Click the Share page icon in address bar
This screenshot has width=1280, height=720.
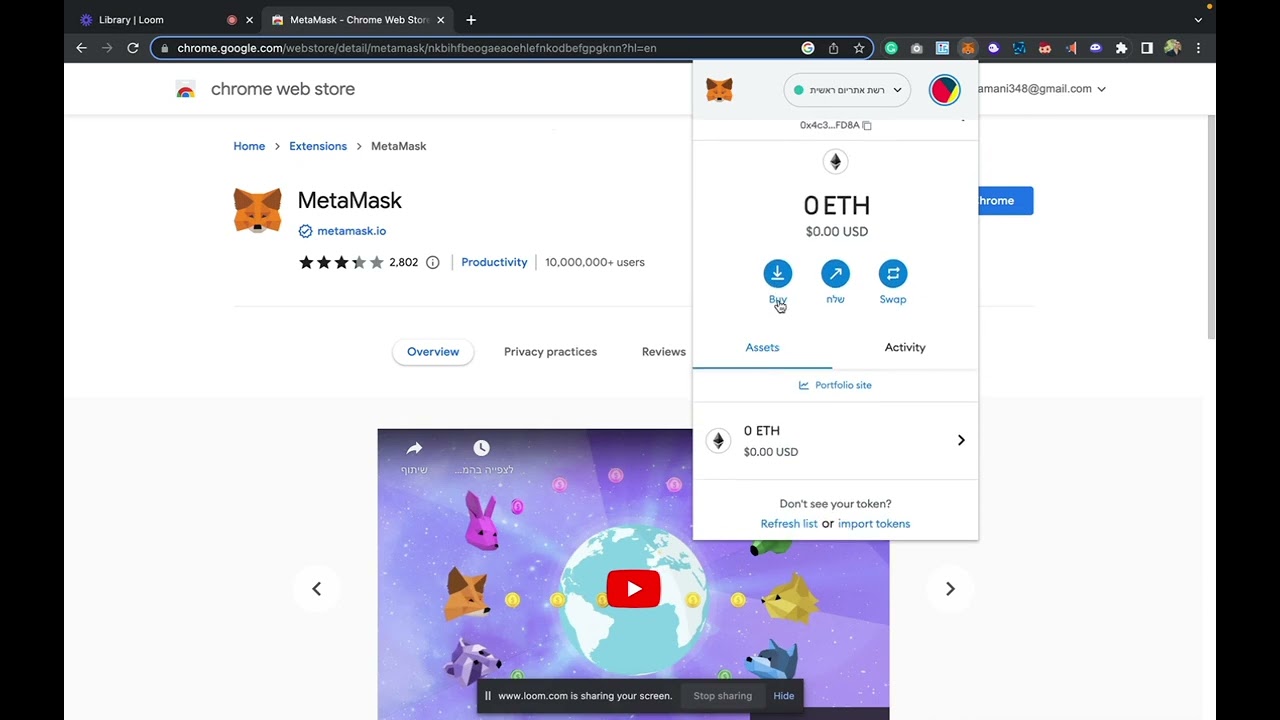tap(834, 48)
